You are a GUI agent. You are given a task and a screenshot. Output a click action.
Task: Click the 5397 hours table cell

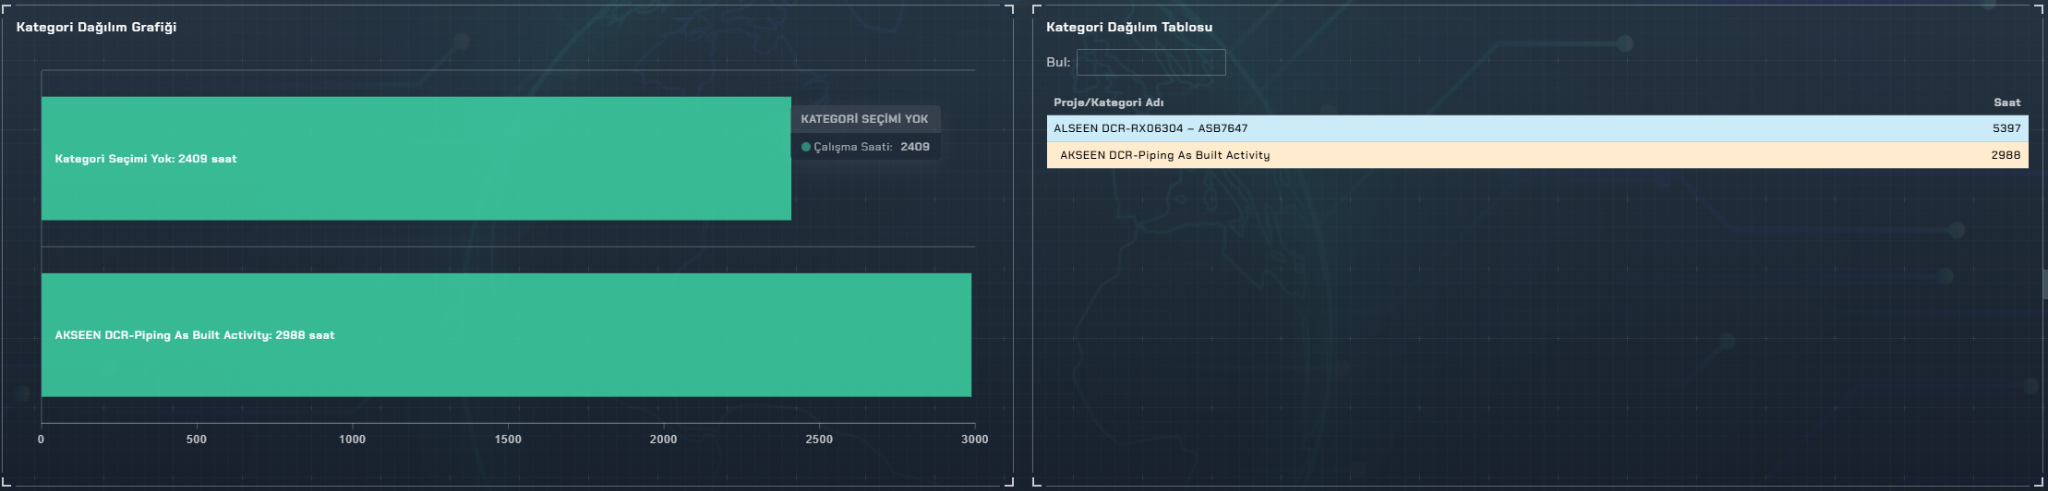(2005, 128)
